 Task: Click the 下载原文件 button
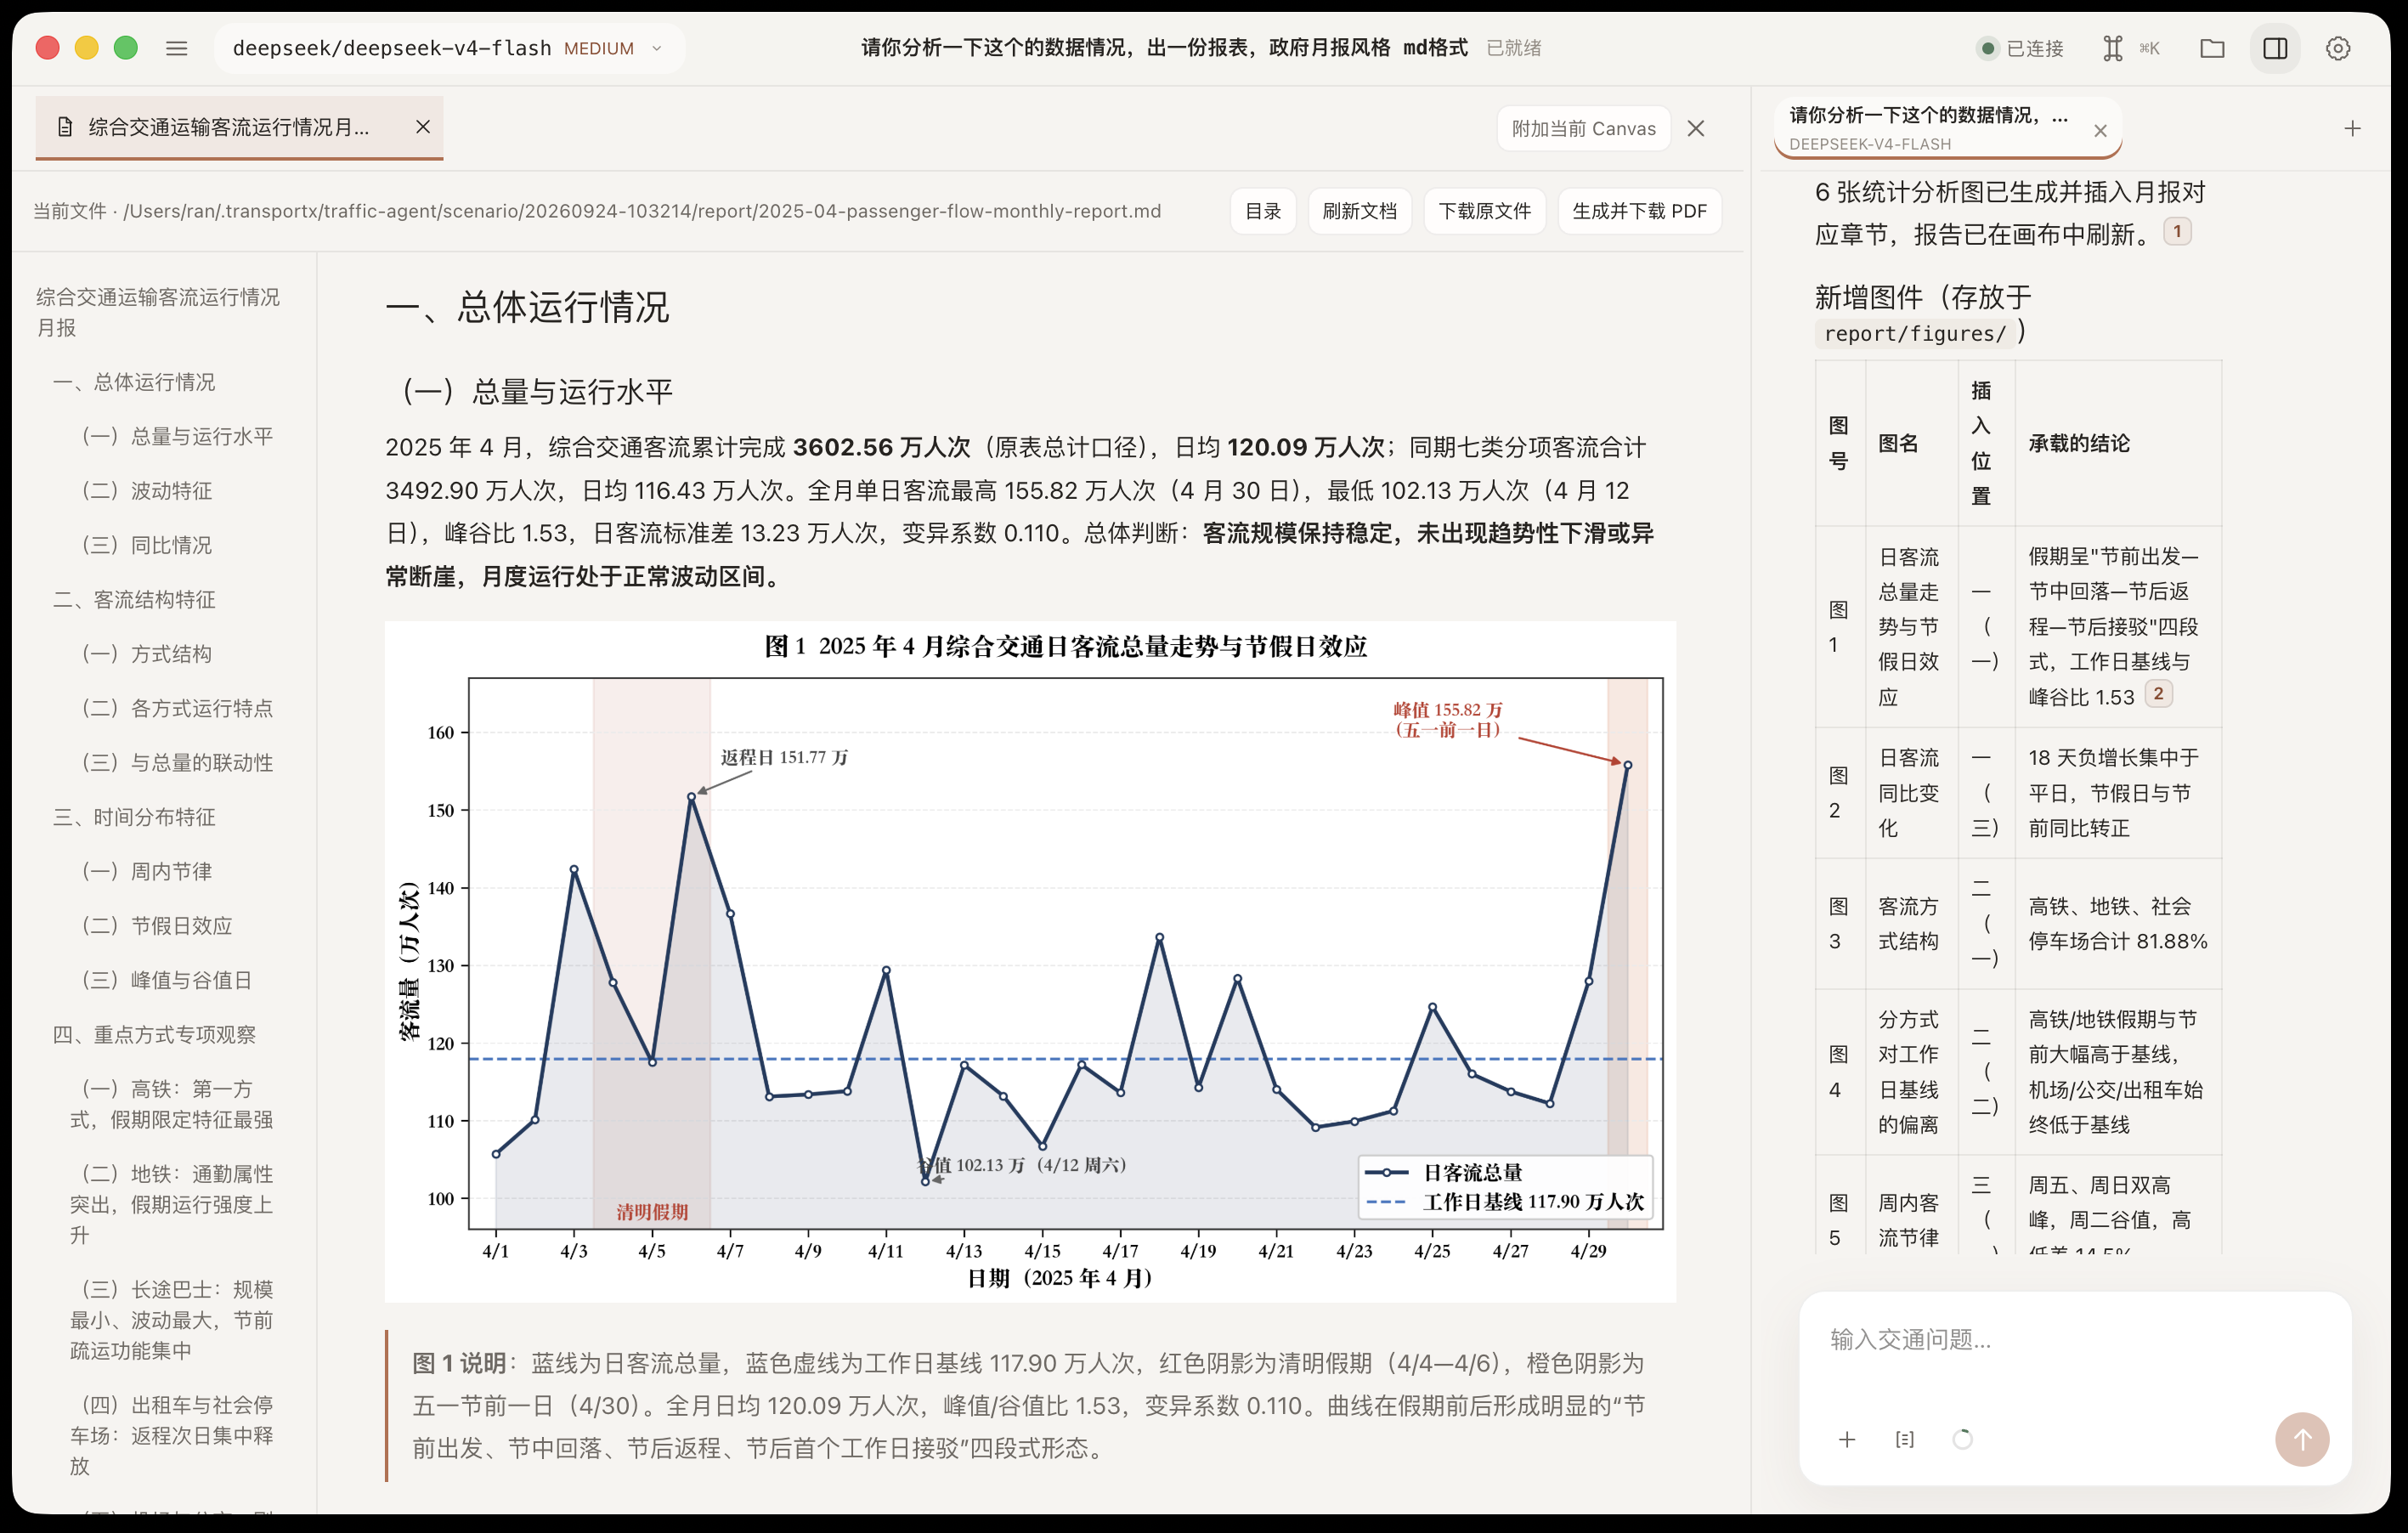tap(1484, 211)
